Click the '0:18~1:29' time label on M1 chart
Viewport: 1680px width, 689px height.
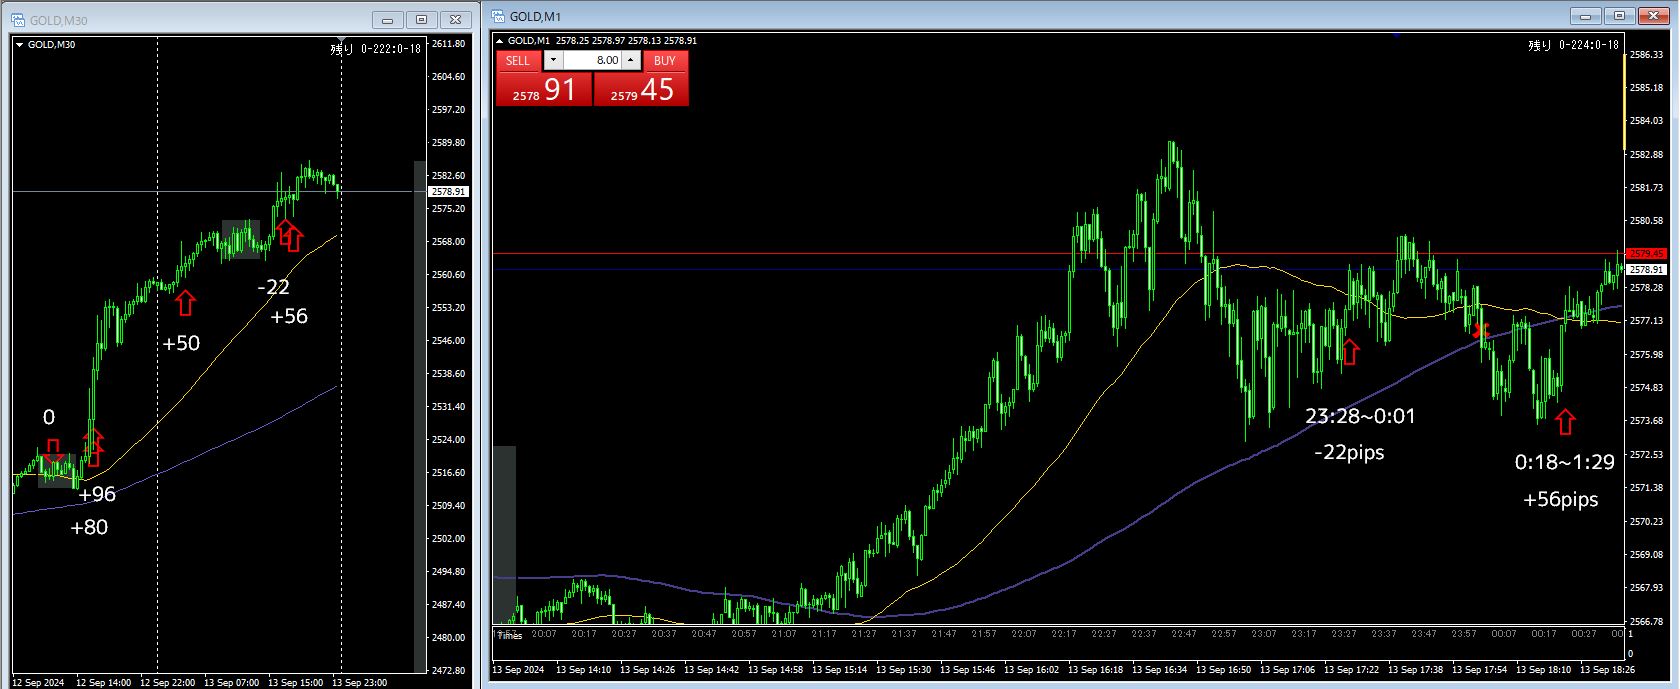click(1565, 462)
